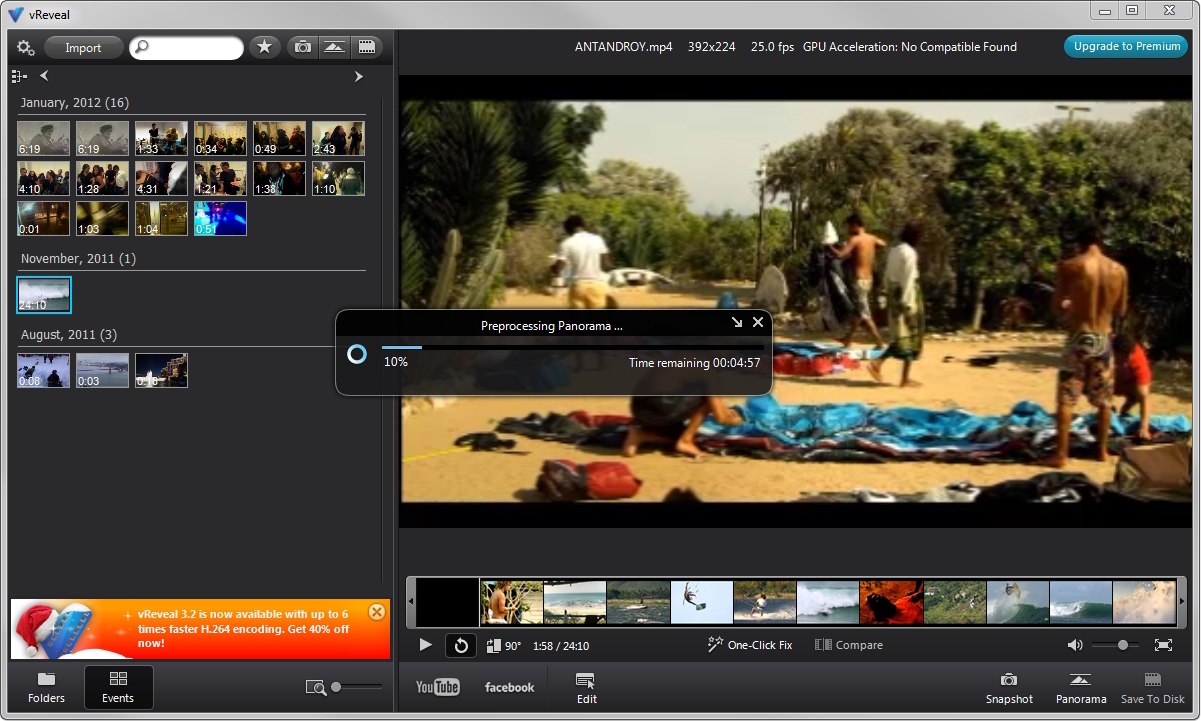Toggle the loop playback button
Image resolution: width=1201 pixels, height=721 pixels.
[461, 645]
